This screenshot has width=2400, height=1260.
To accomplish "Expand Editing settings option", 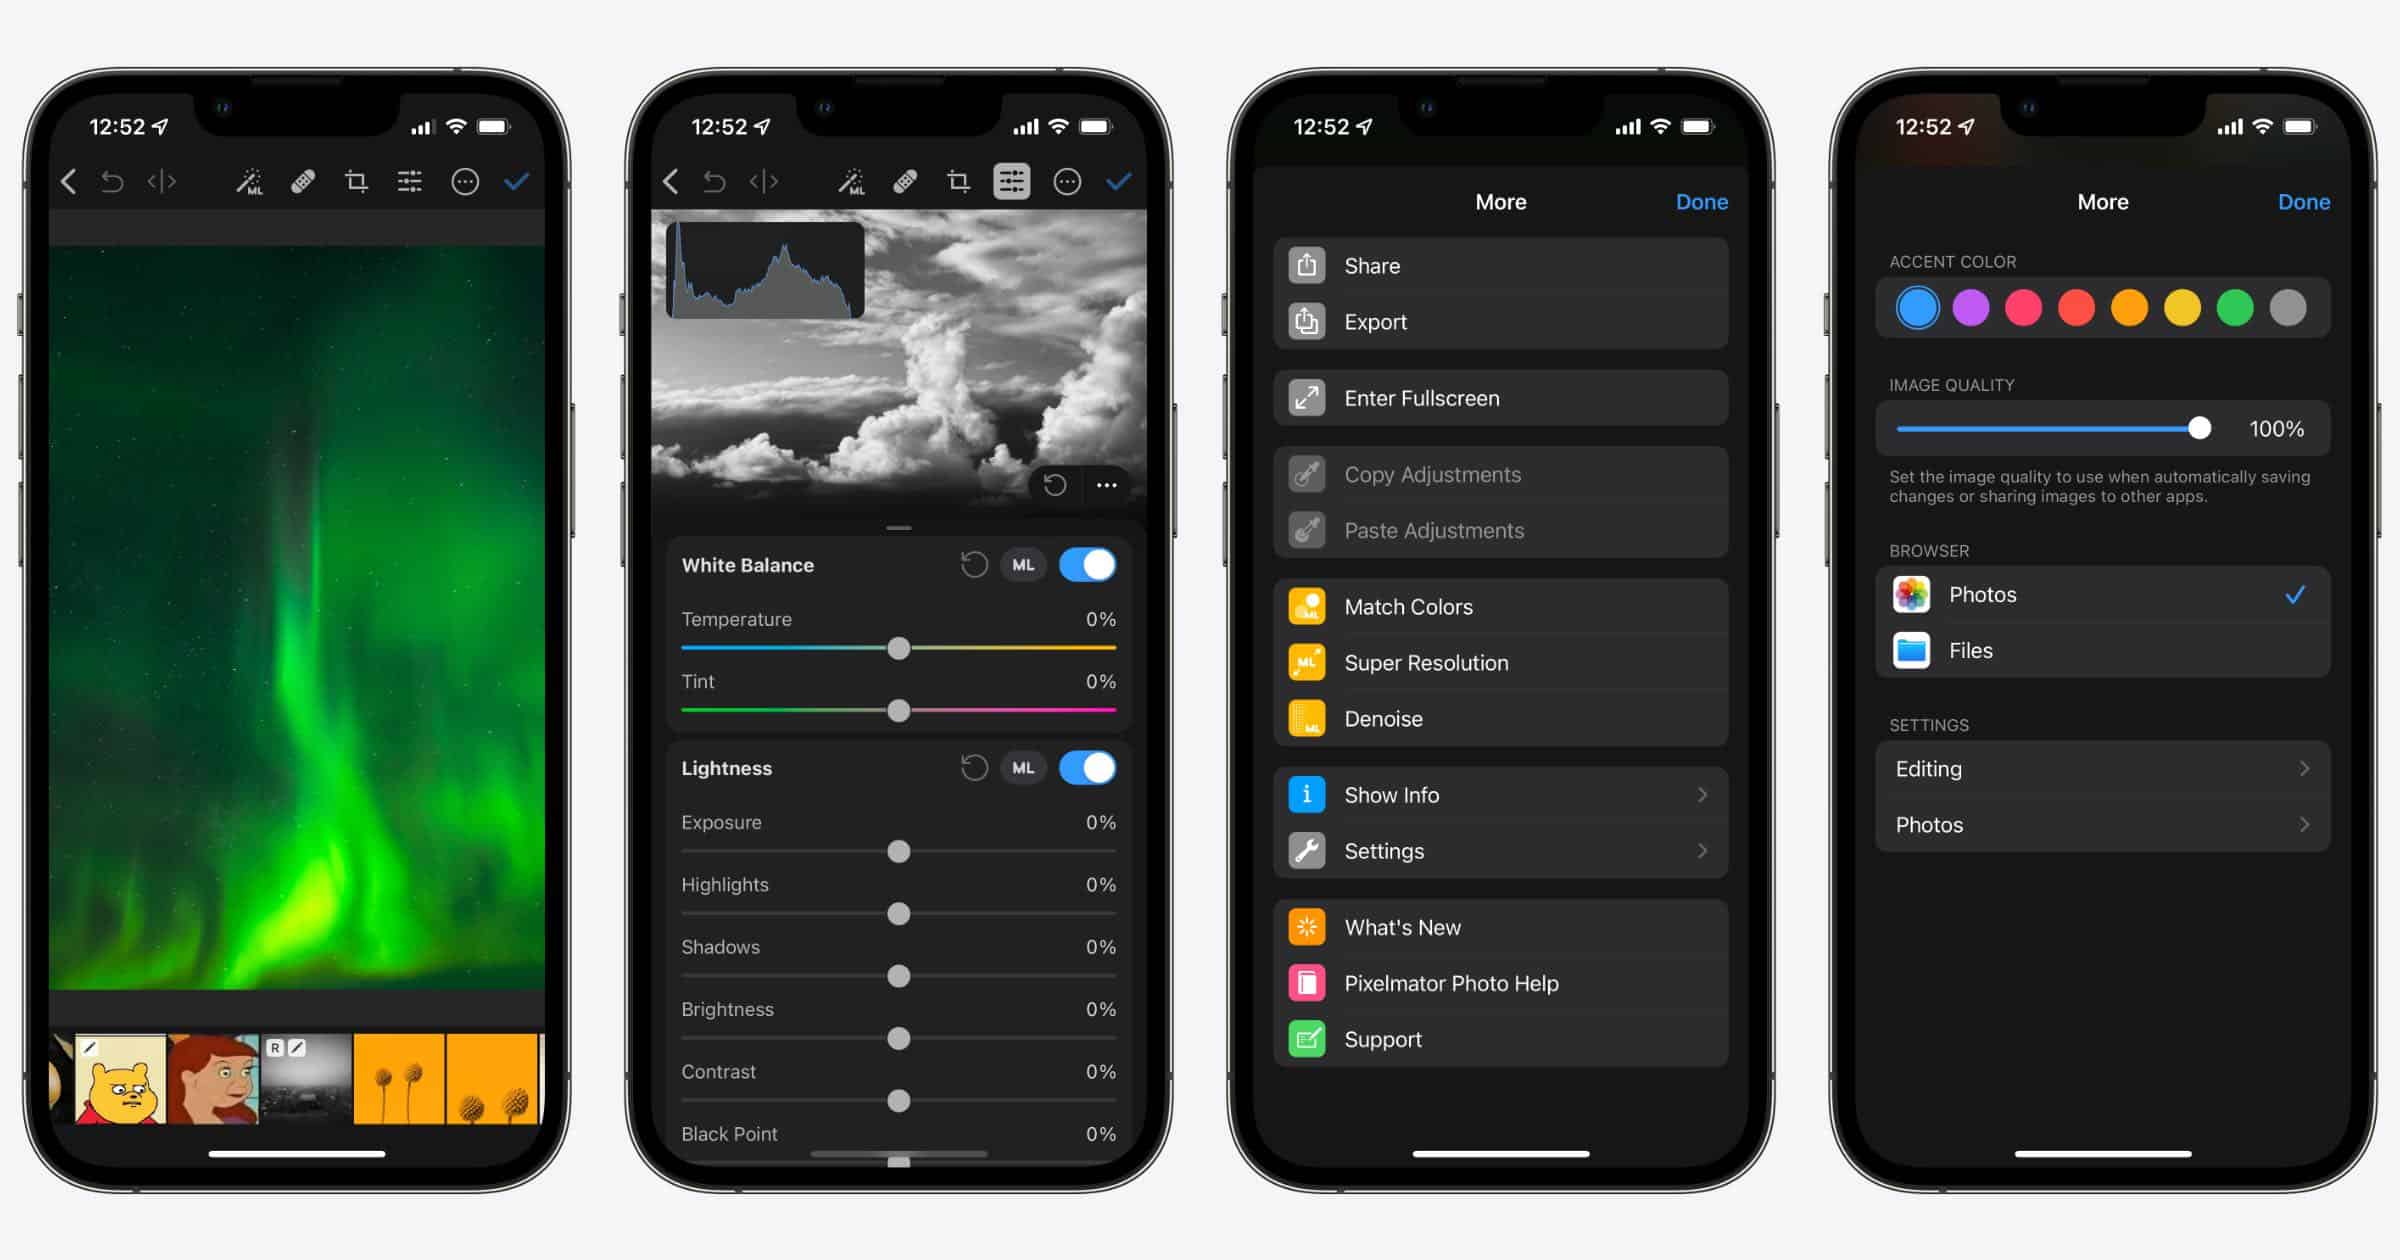I will (2095, 766).
